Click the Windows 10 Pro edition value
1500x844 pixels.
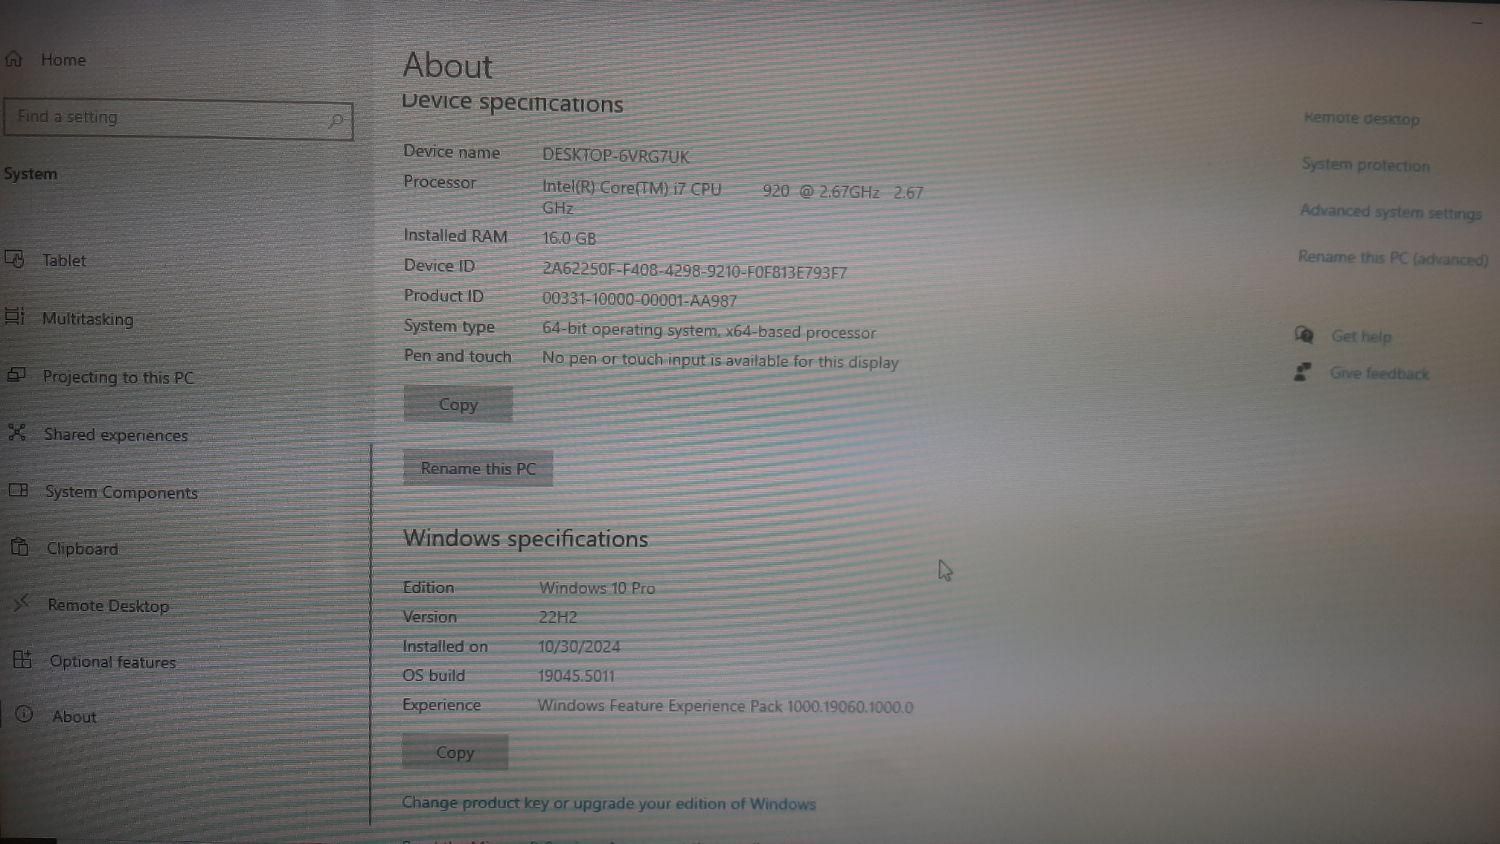(597, 588)
